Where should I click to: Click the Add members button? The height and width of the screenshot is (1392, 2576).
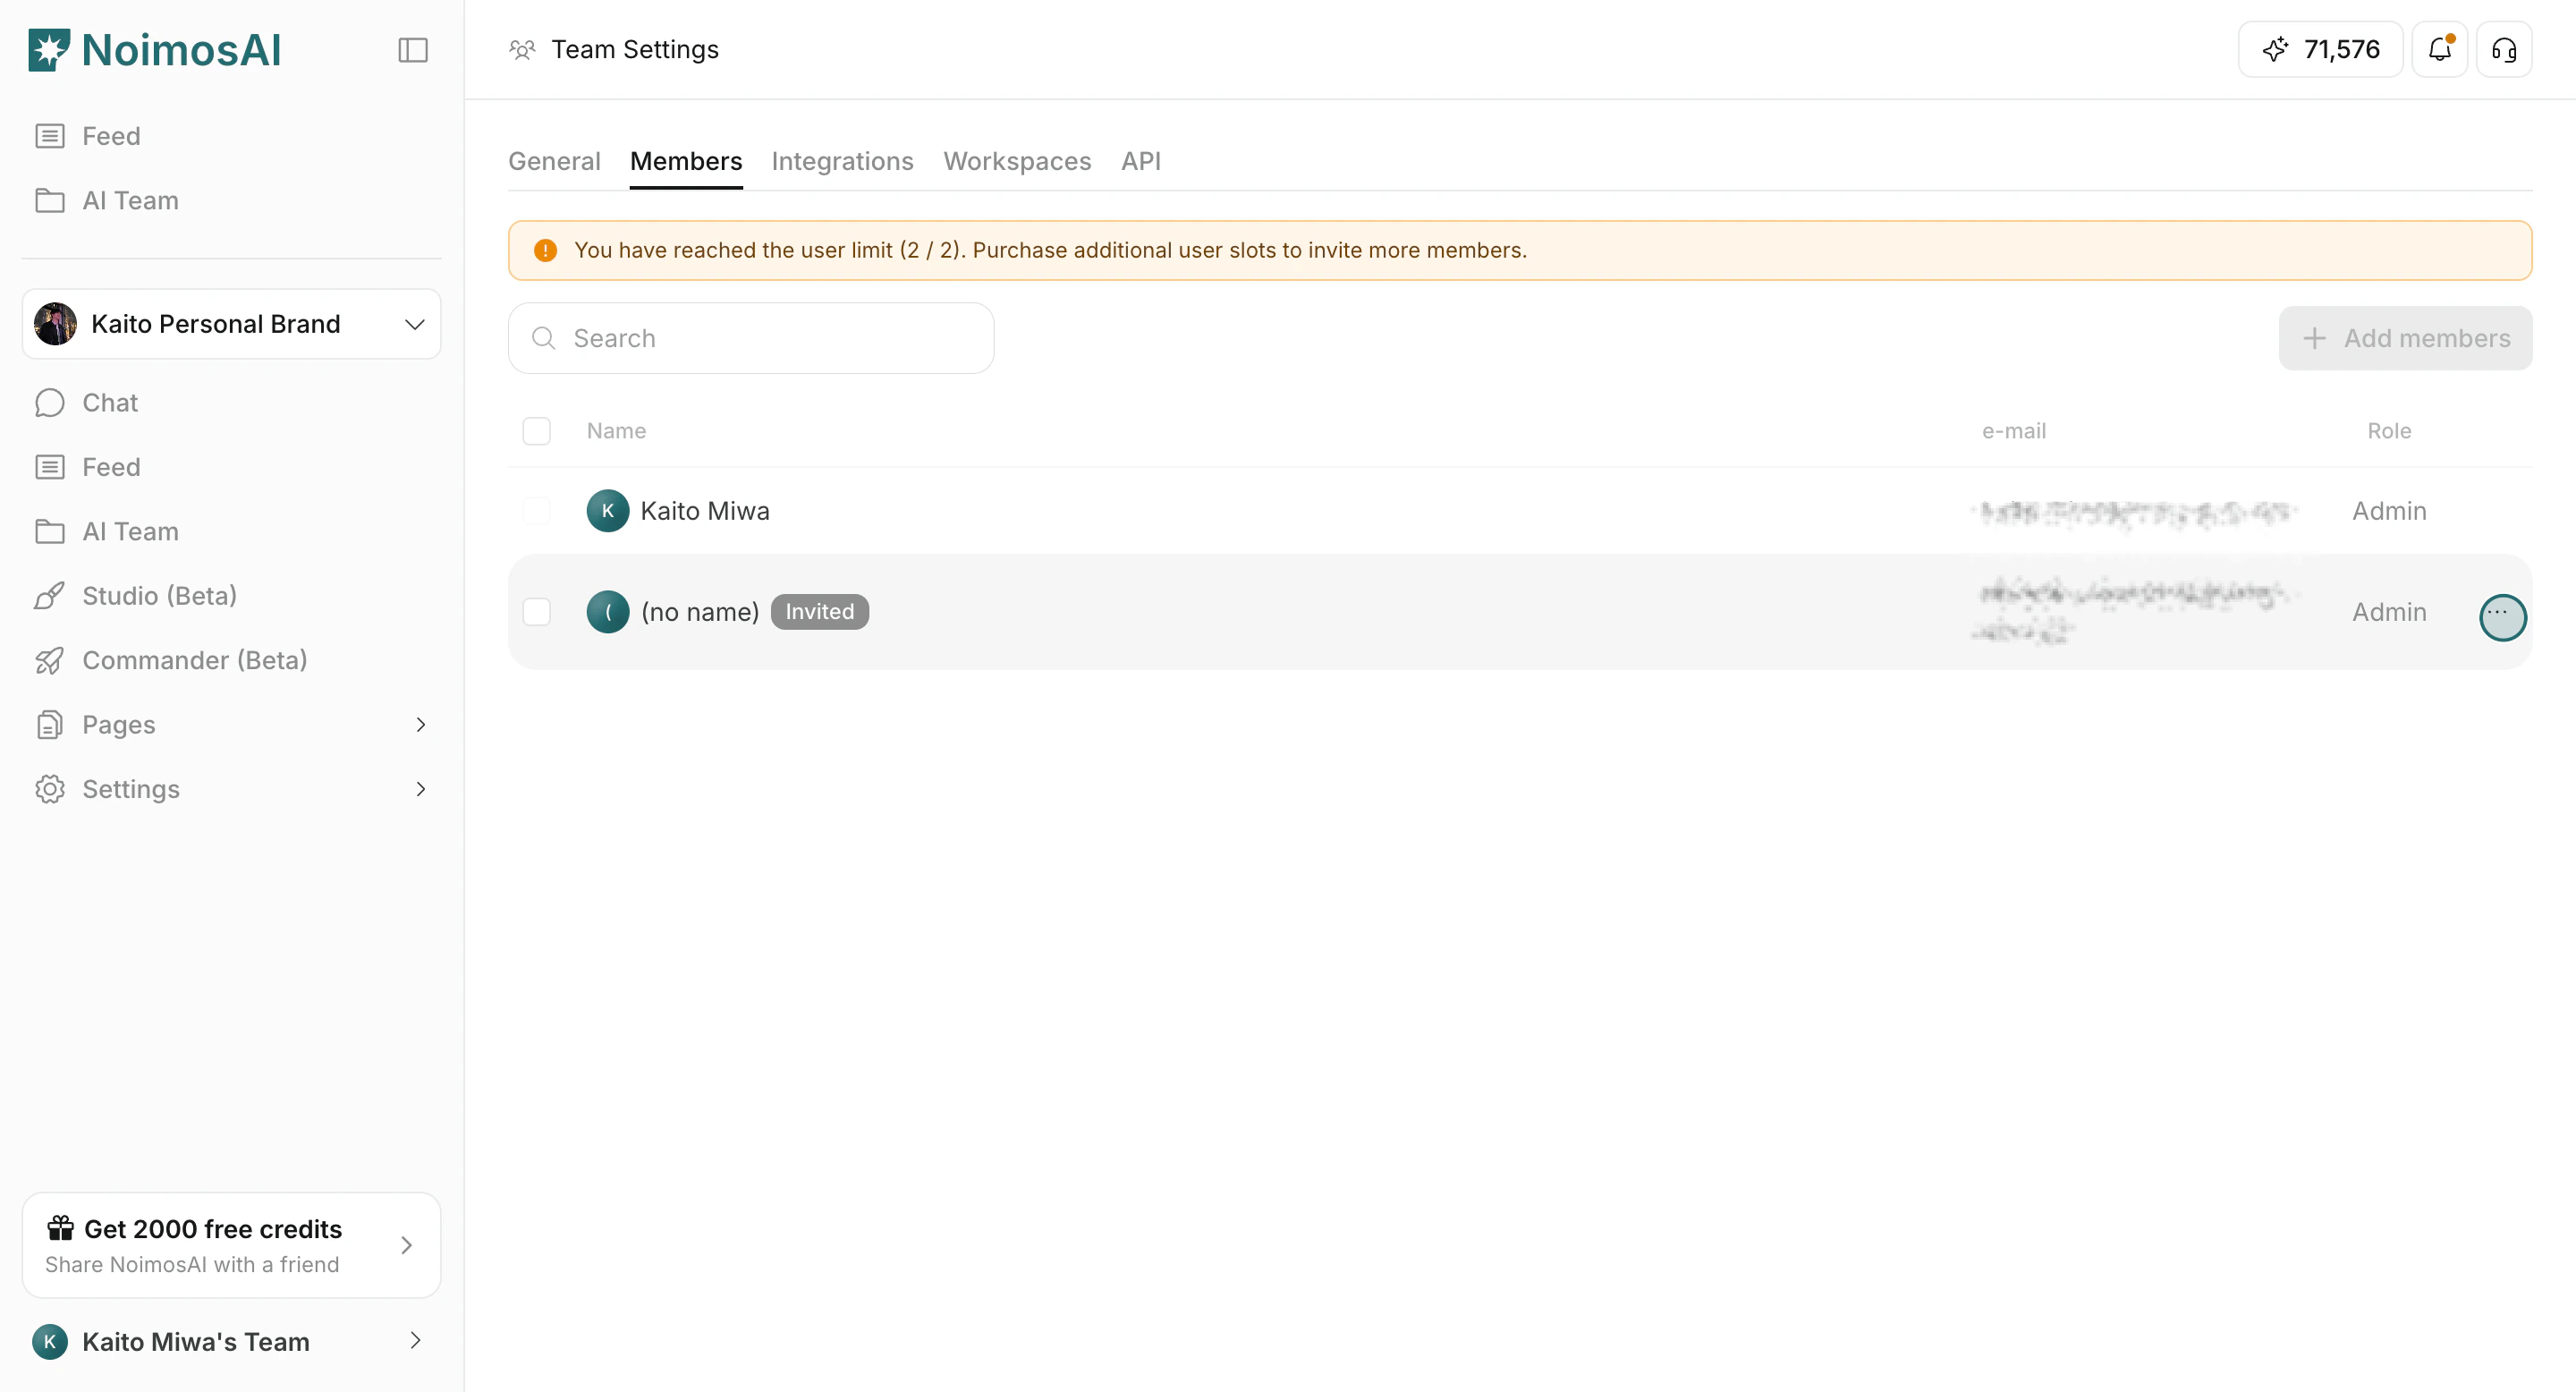click(2405, 339)
